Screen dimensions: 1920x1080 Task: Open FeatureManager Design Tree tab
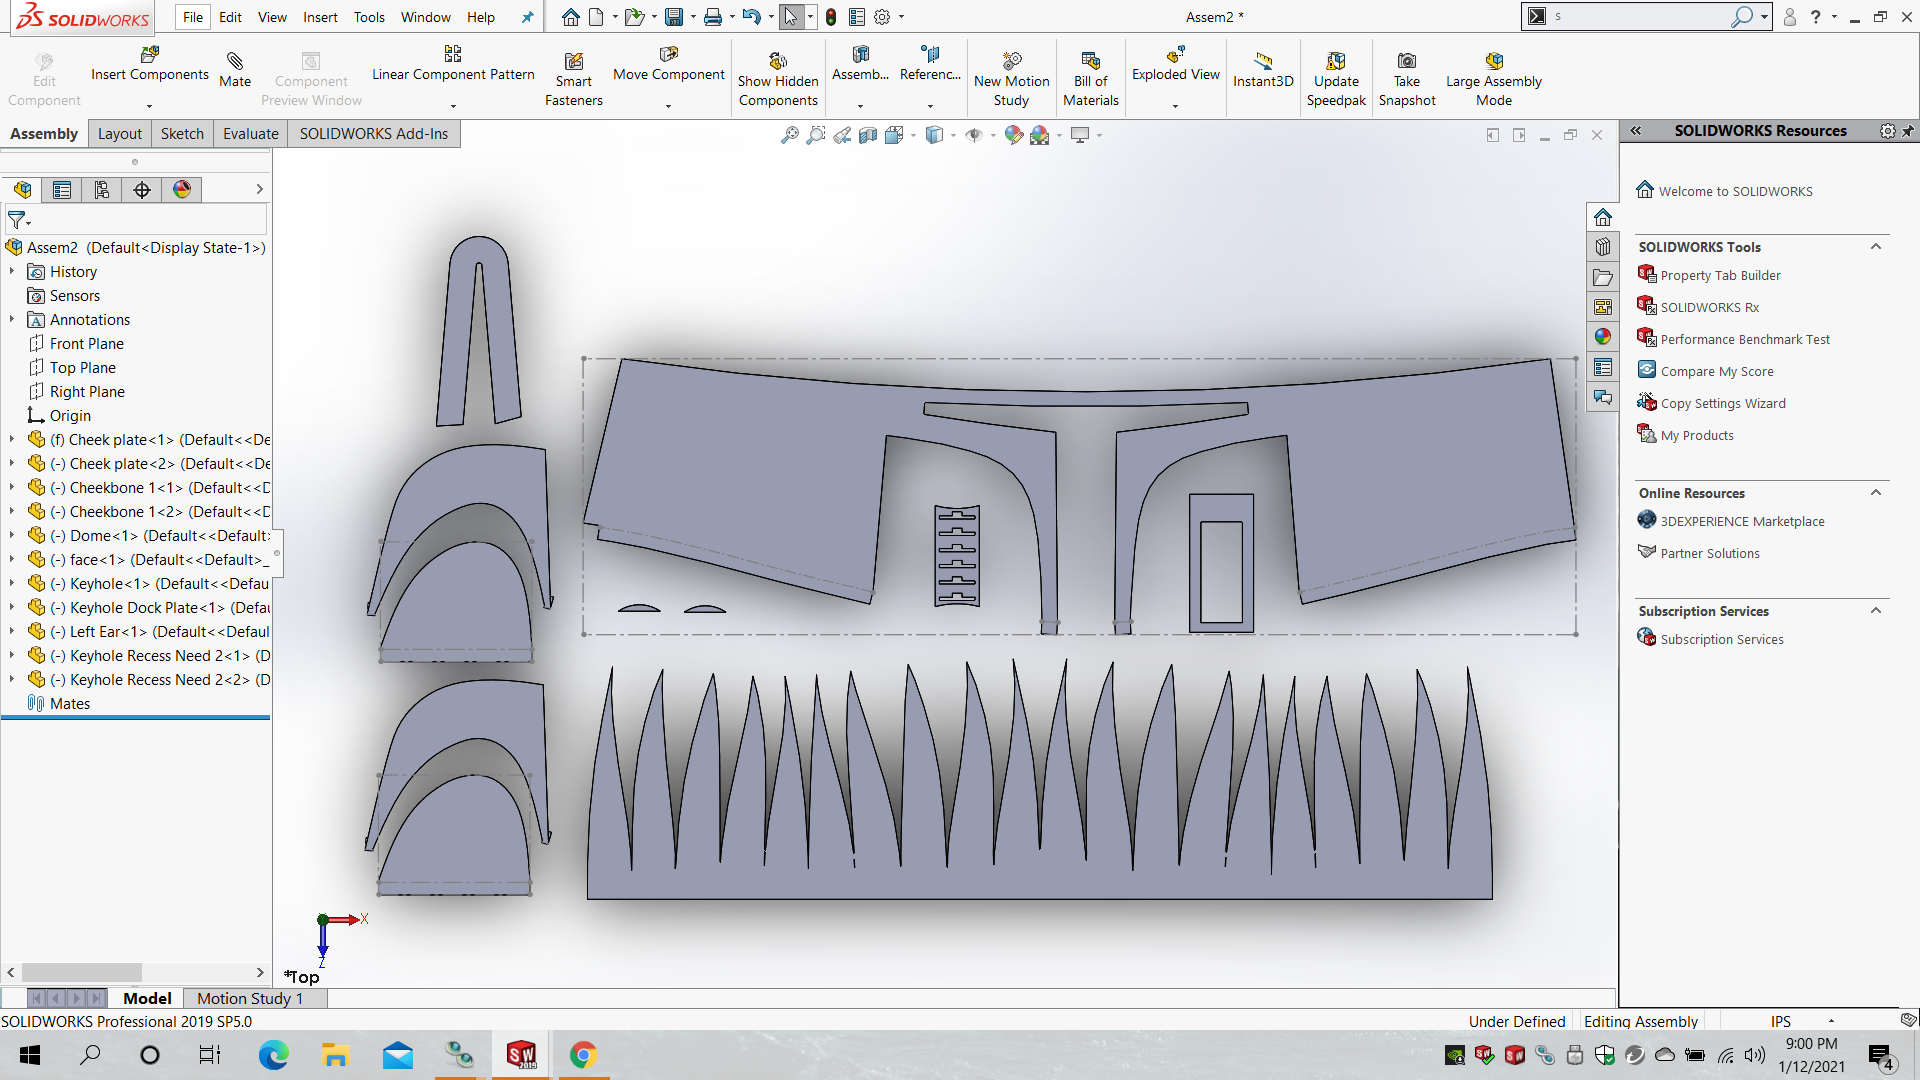coord(23,190)
